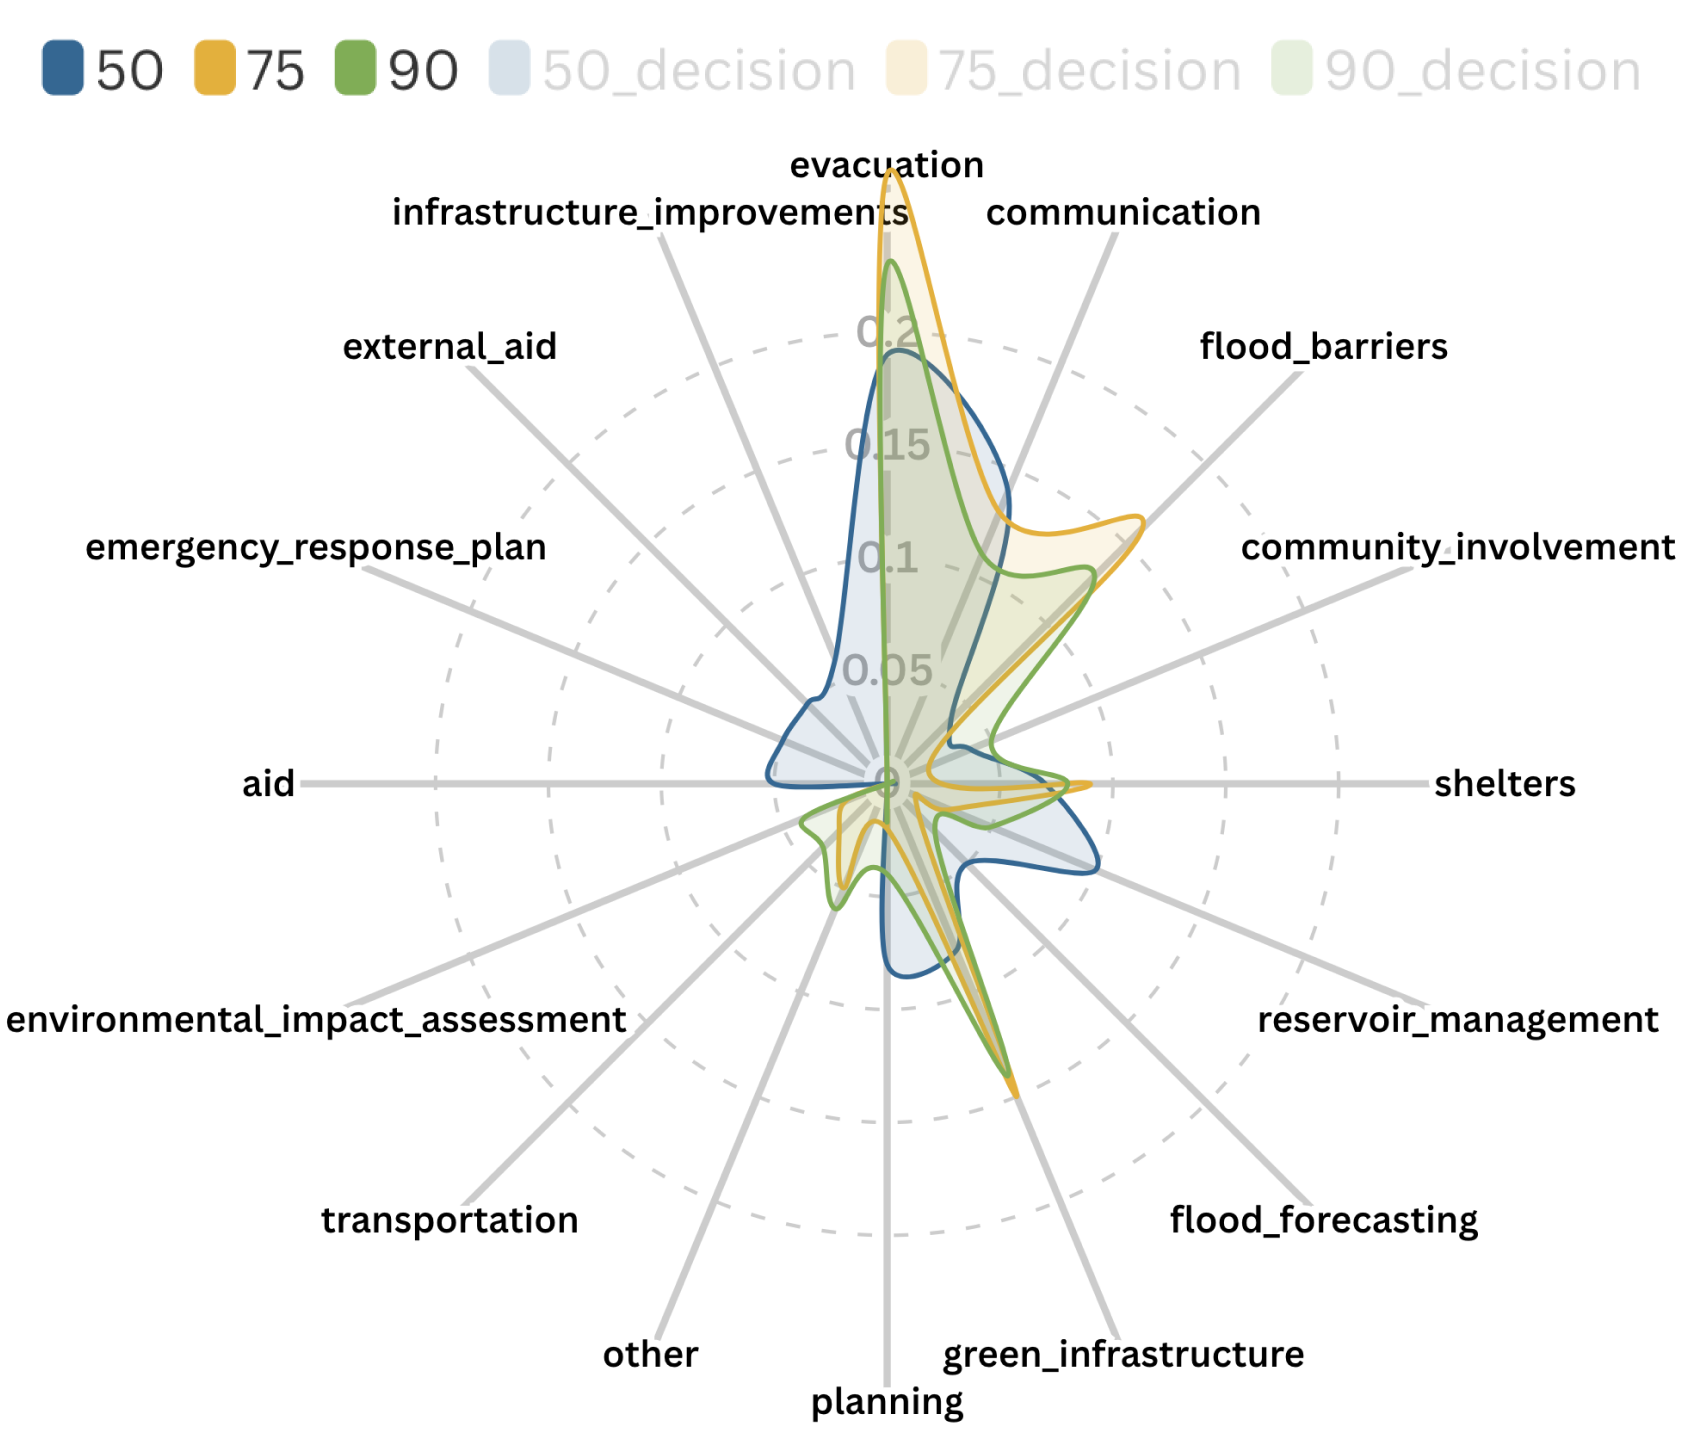Click the planning axis label

[886, 1401]
